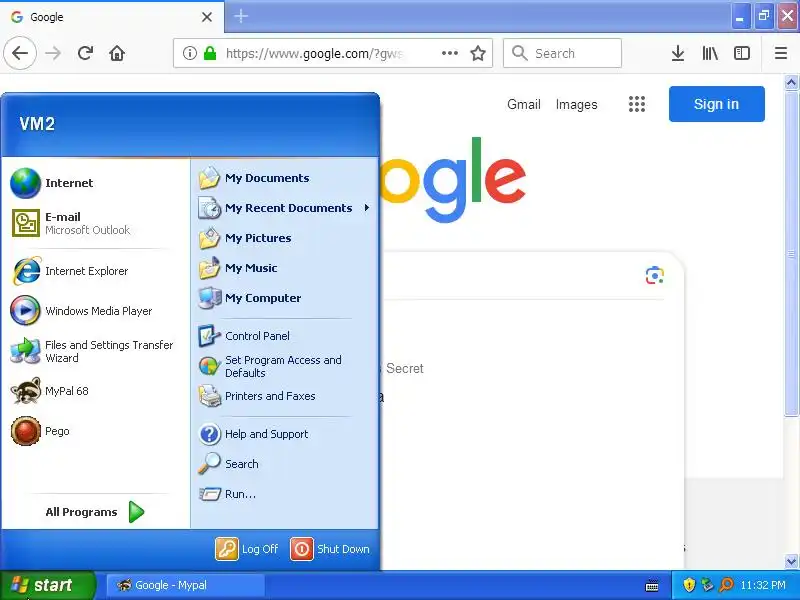Start Files and Settings Transfer Wizard
Image resolution: width=800 pixels, height=600 pixels.
pos(96,351)
